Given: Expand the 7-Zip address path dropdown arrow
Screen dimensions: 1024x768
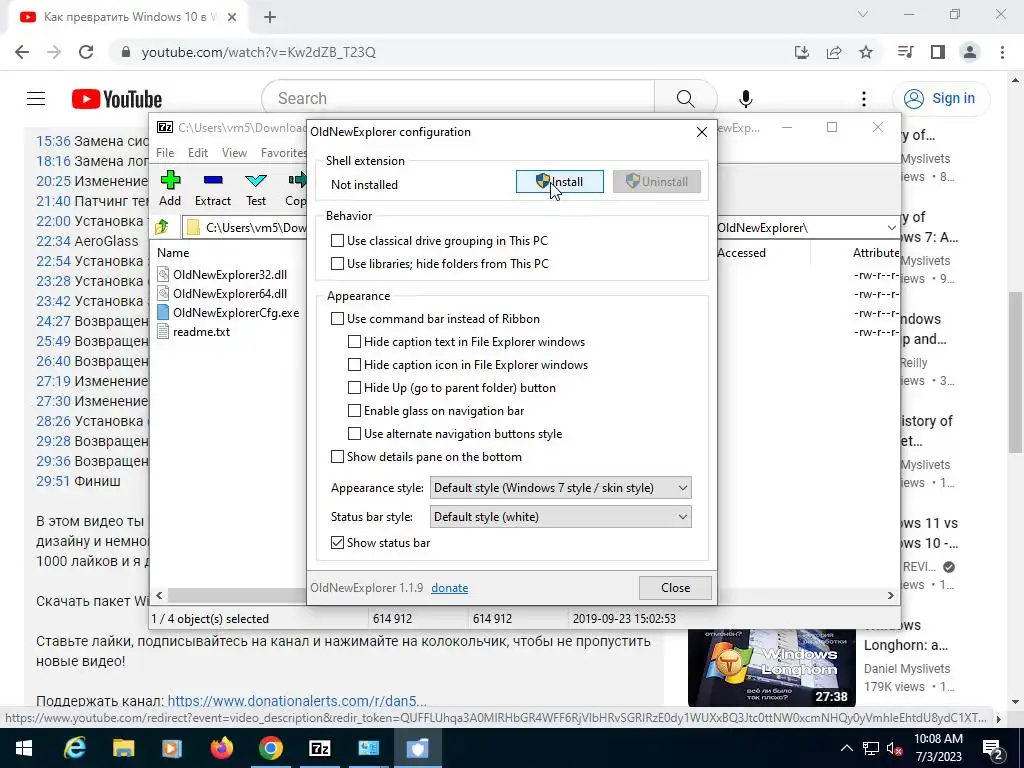Looking at the screenshot, I should pos(891,228).
